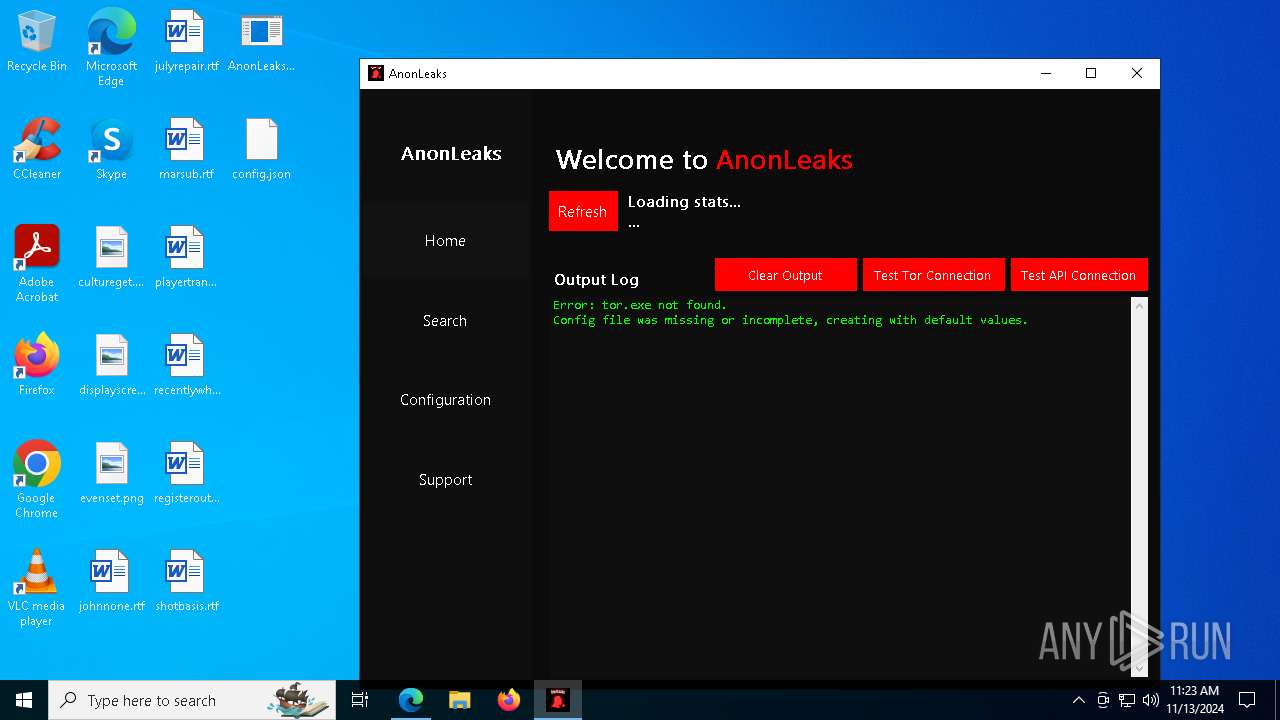Open the Support section

pyautogui.click(x=445, y=480)
